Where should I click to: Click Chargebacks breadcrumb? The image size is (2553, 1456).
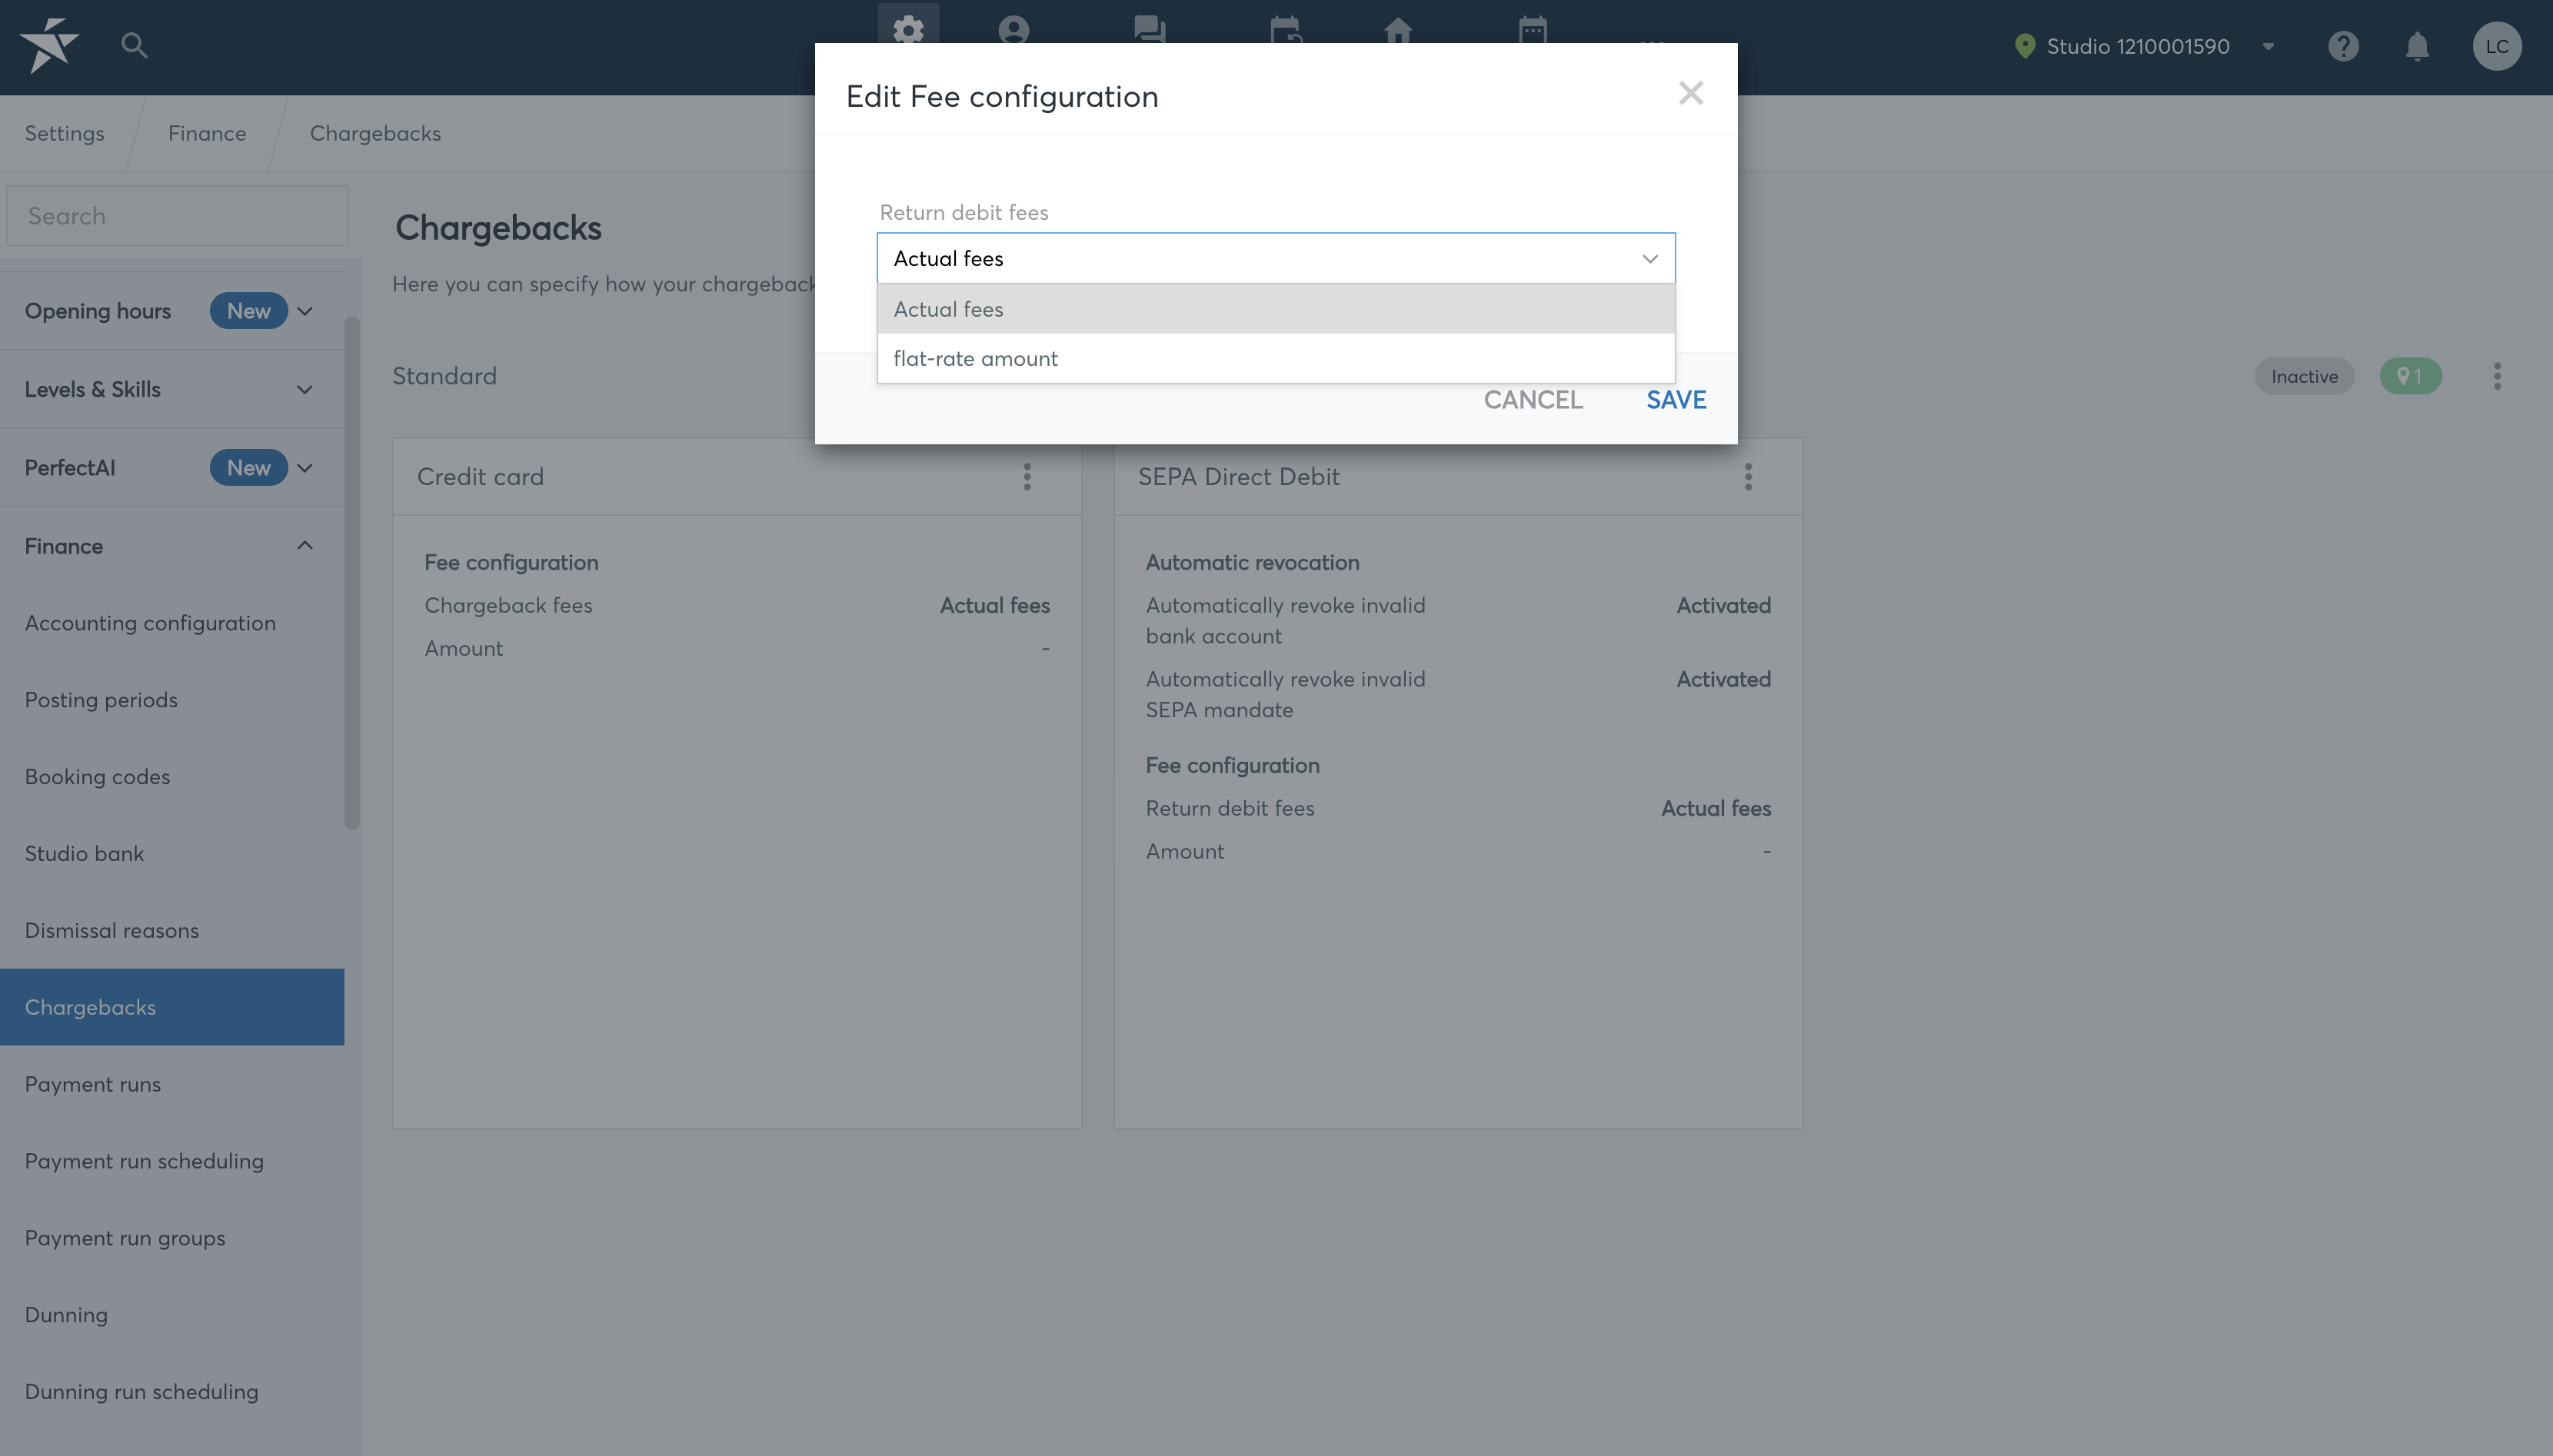(375, 133)
